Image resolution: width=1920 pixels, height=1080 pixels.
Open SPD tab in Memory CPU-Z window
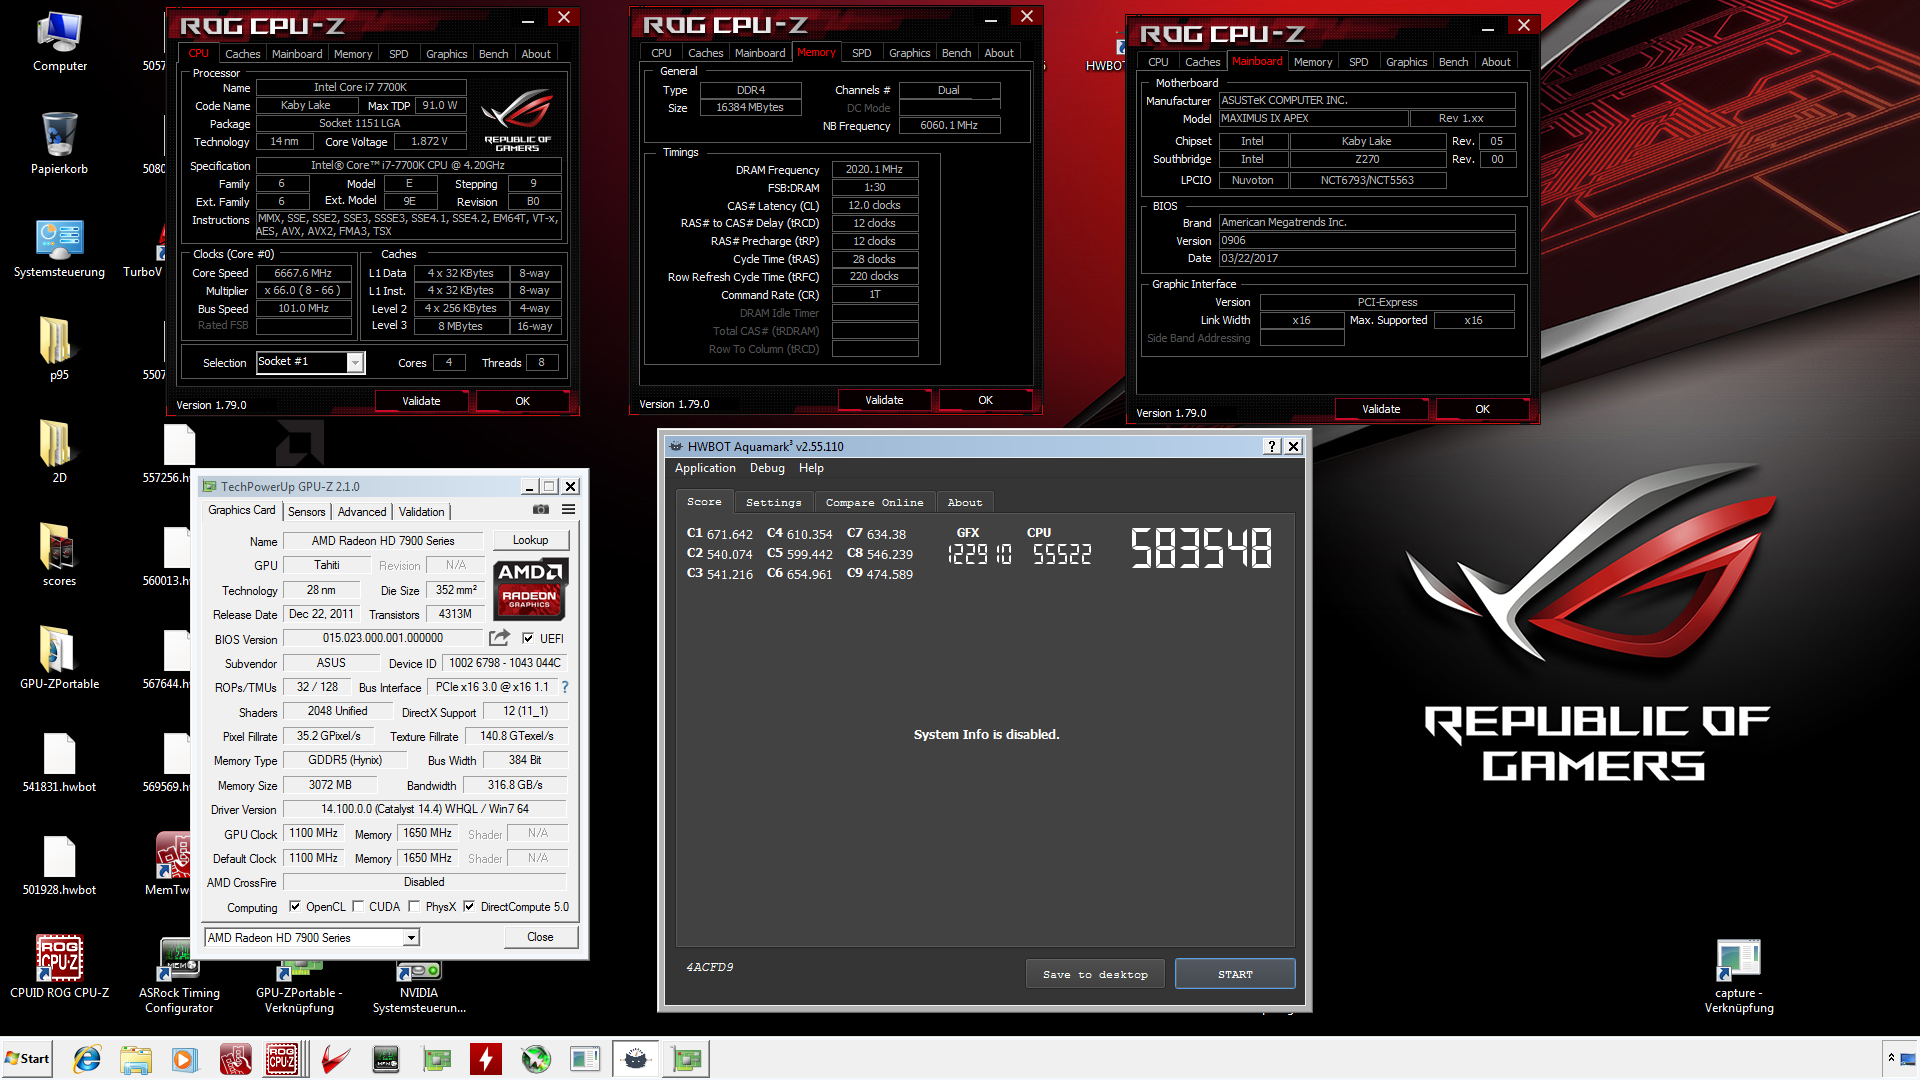point(862,53)
